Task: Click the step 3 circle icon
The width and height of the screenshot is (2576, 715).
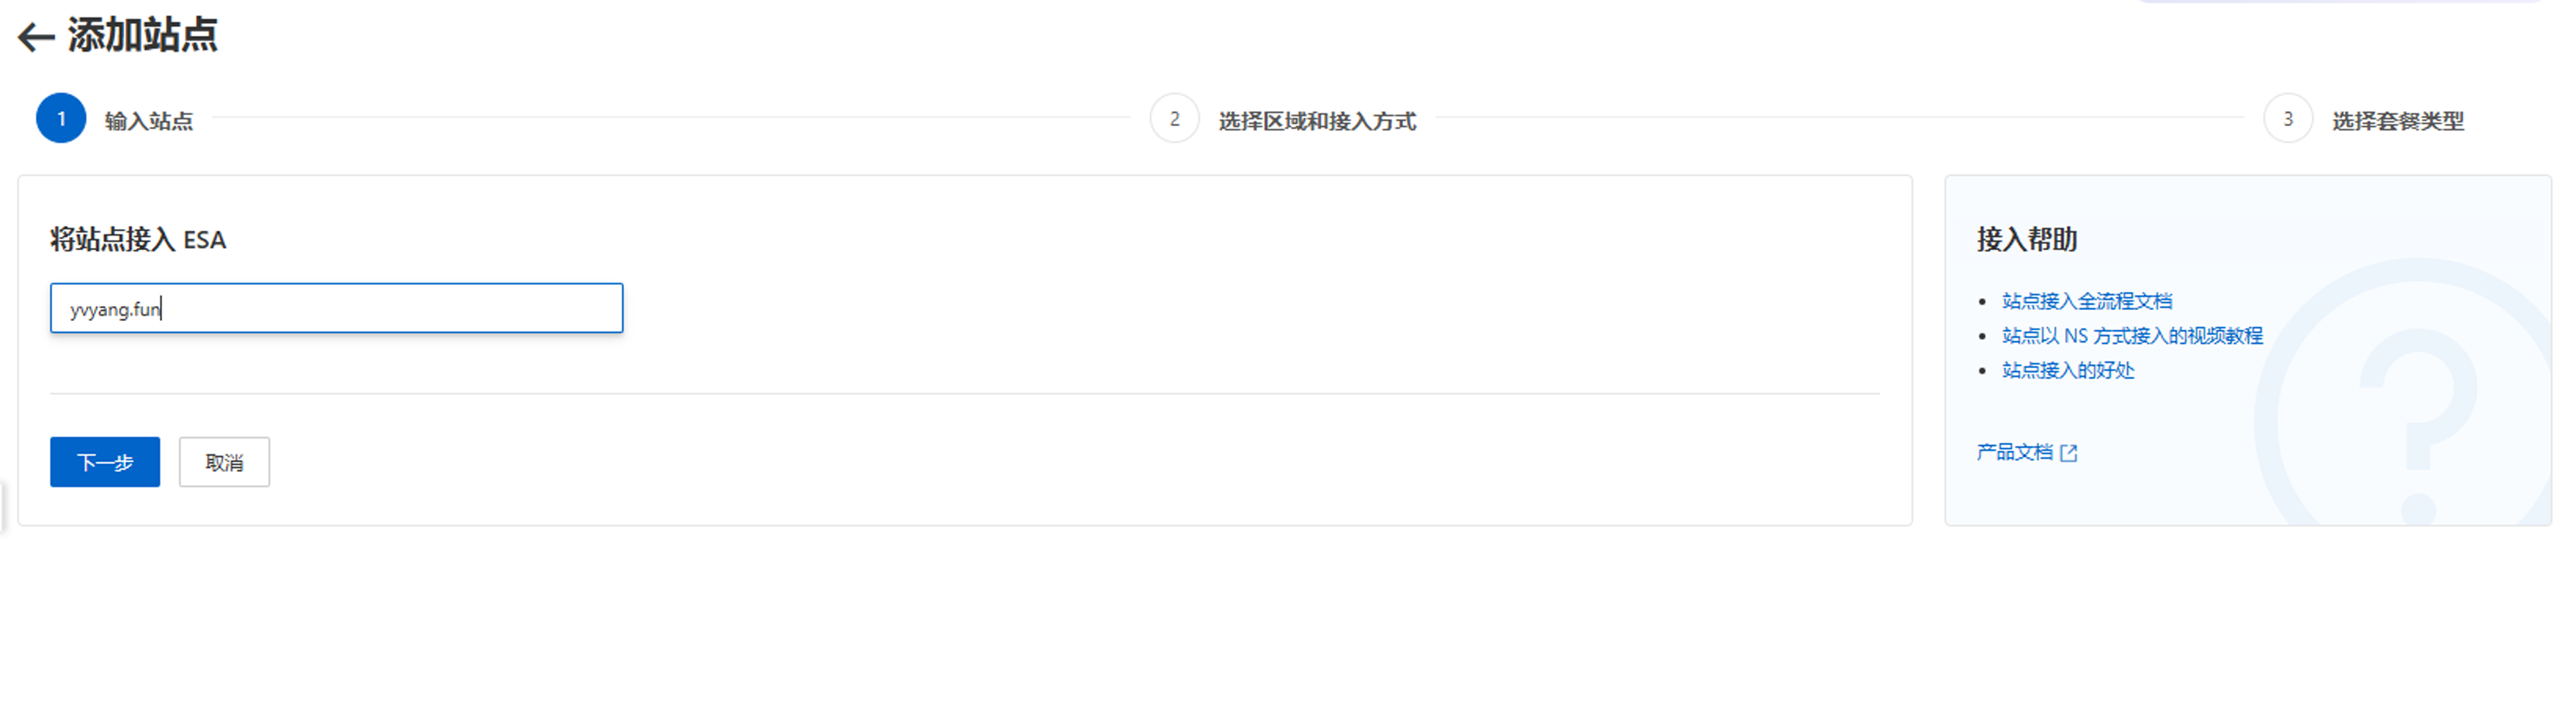Action: [x=2287, y=119]
